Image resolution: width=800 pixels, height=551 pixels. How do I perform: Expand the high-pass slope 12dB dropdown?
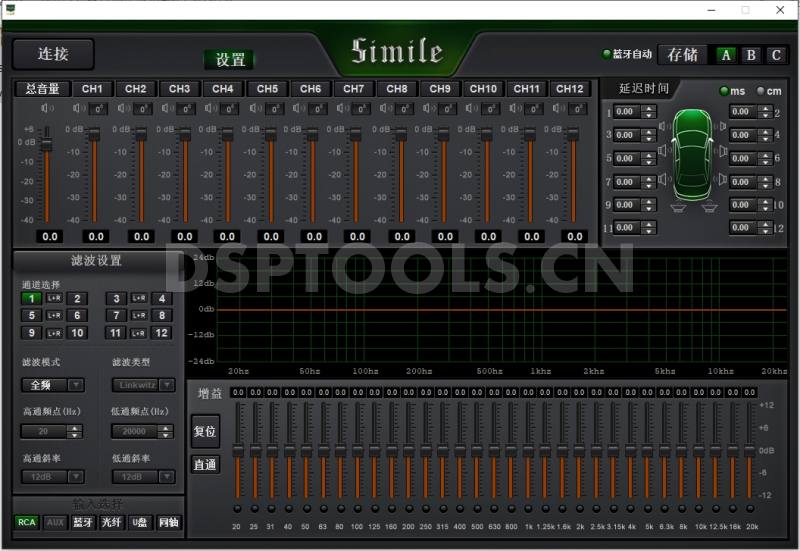tap(75, 477)
